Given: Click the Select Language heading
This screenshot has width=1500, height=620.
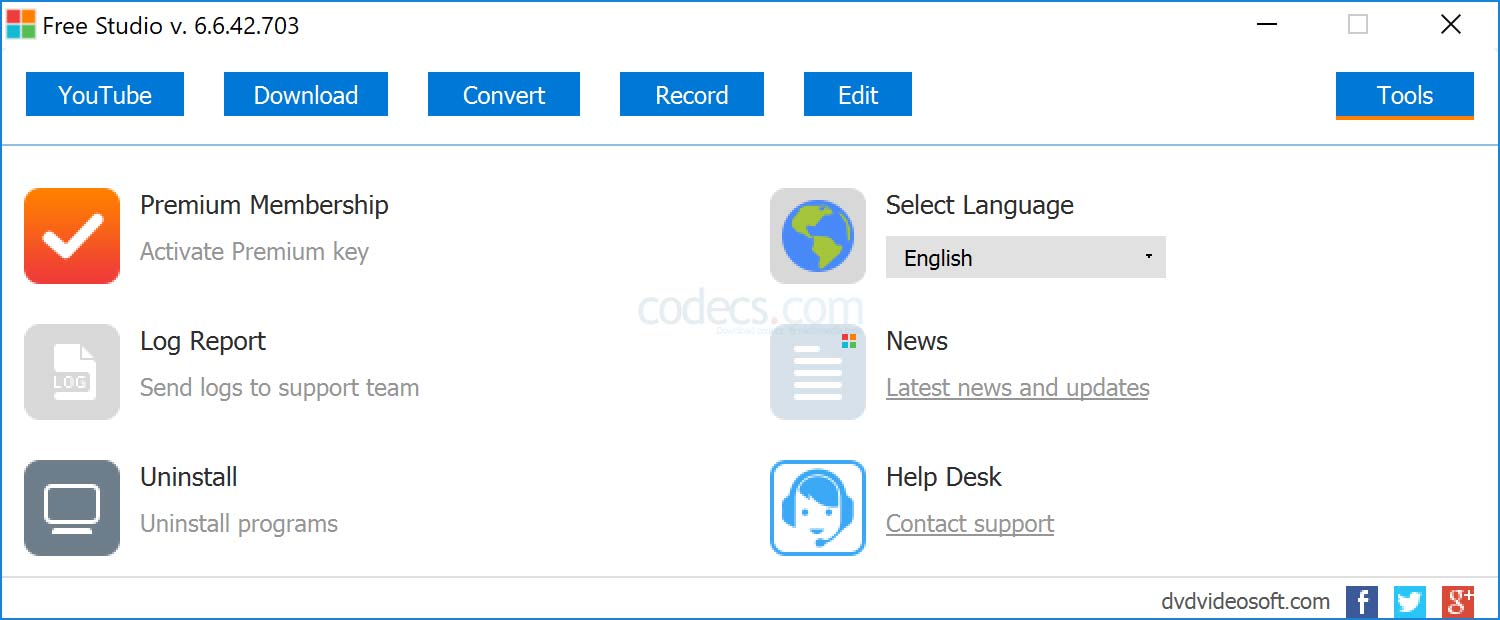Looking at the screenshot, I should (x=980, y=206).
